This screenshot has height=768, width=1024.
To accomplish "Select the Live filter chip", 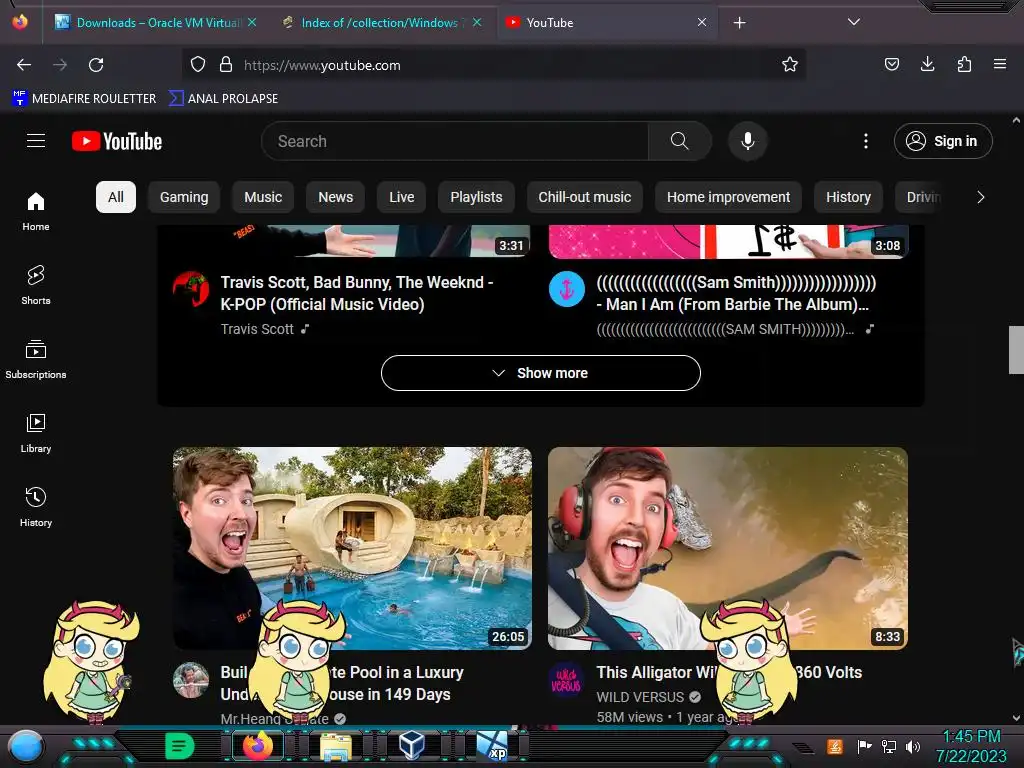I will click(x=402, y=197).
